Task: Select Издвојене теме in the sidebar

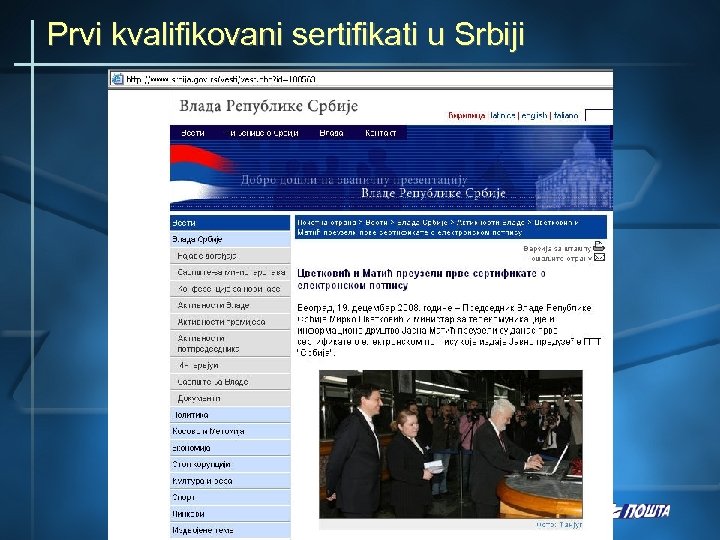Action: click(230, 530)
